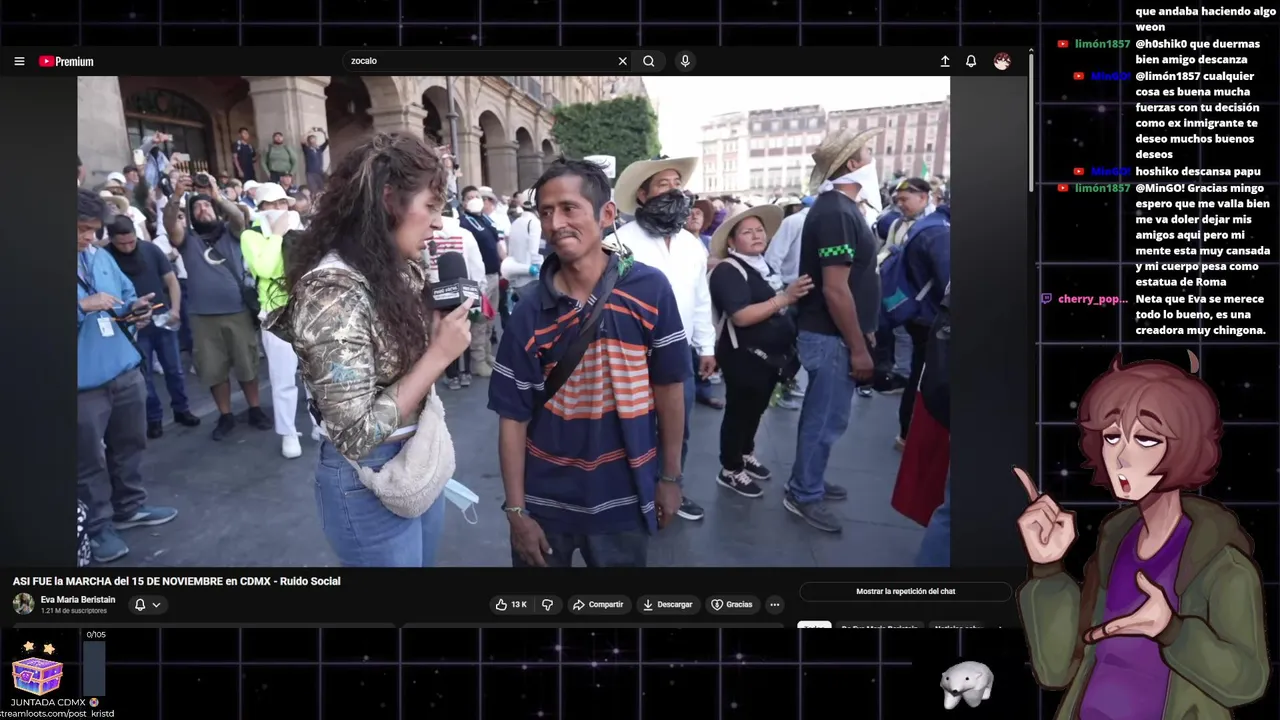The image size is (1280, 720).
Task: Click the Compartir share button
Action: pos(598,604)
